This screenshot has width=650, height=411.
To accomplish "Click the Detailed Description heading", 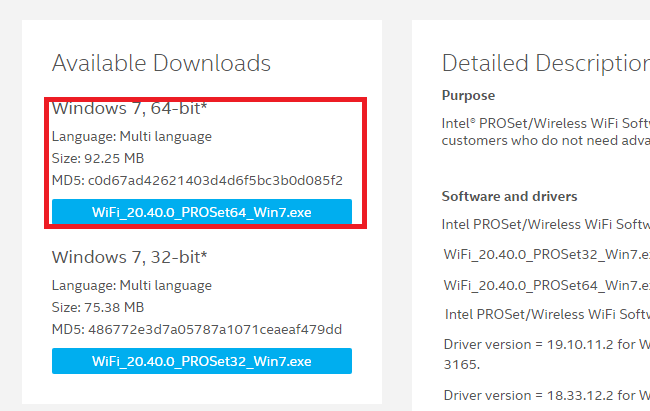I will (545, 63).
